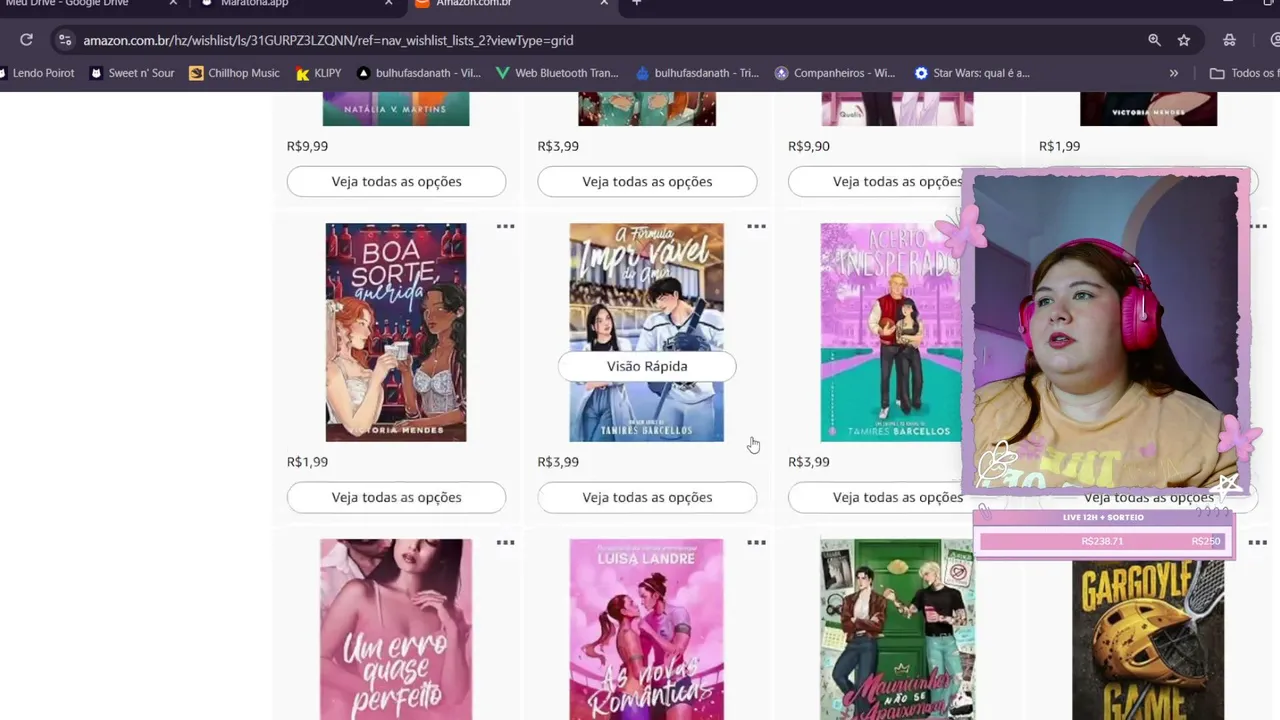The width and height of the screenshot is (1280, 720).
Task: Open As Novas Românticas book cover
Action: pyautogui.click(x=647, y=629)
